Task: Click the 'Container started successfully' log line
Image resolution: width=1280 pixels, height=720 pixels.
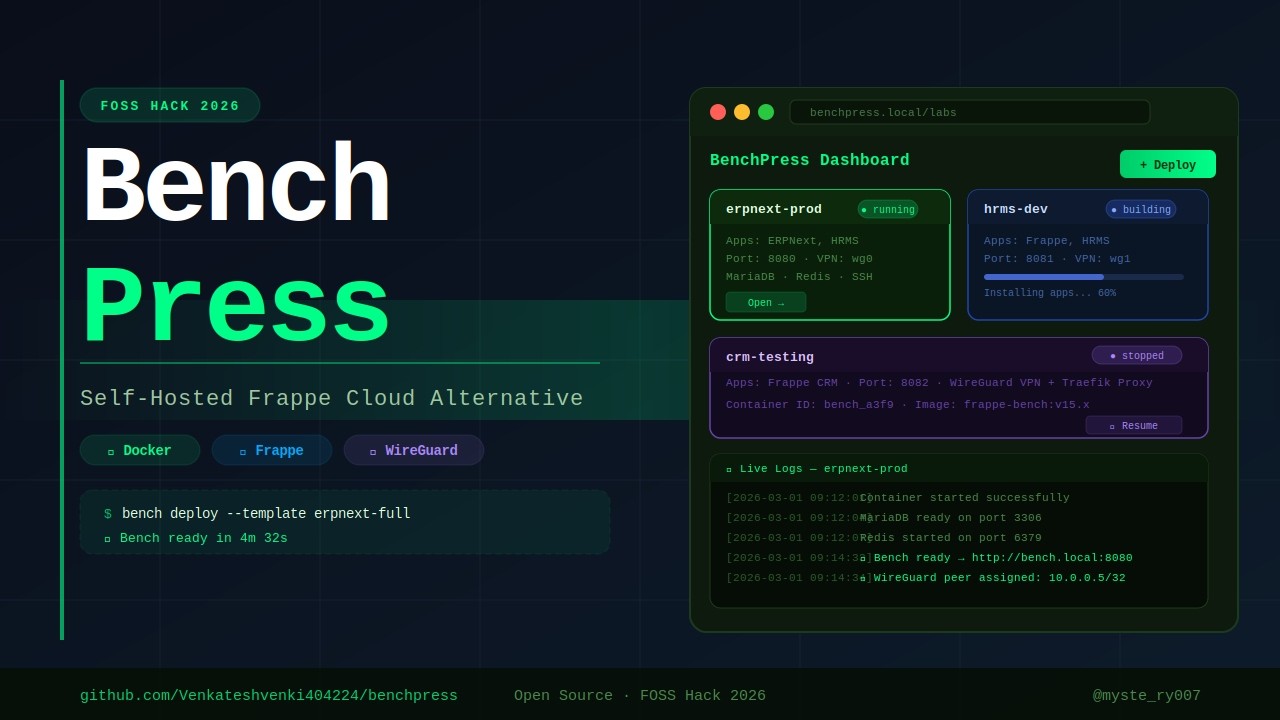Action: tap(965, 497)
